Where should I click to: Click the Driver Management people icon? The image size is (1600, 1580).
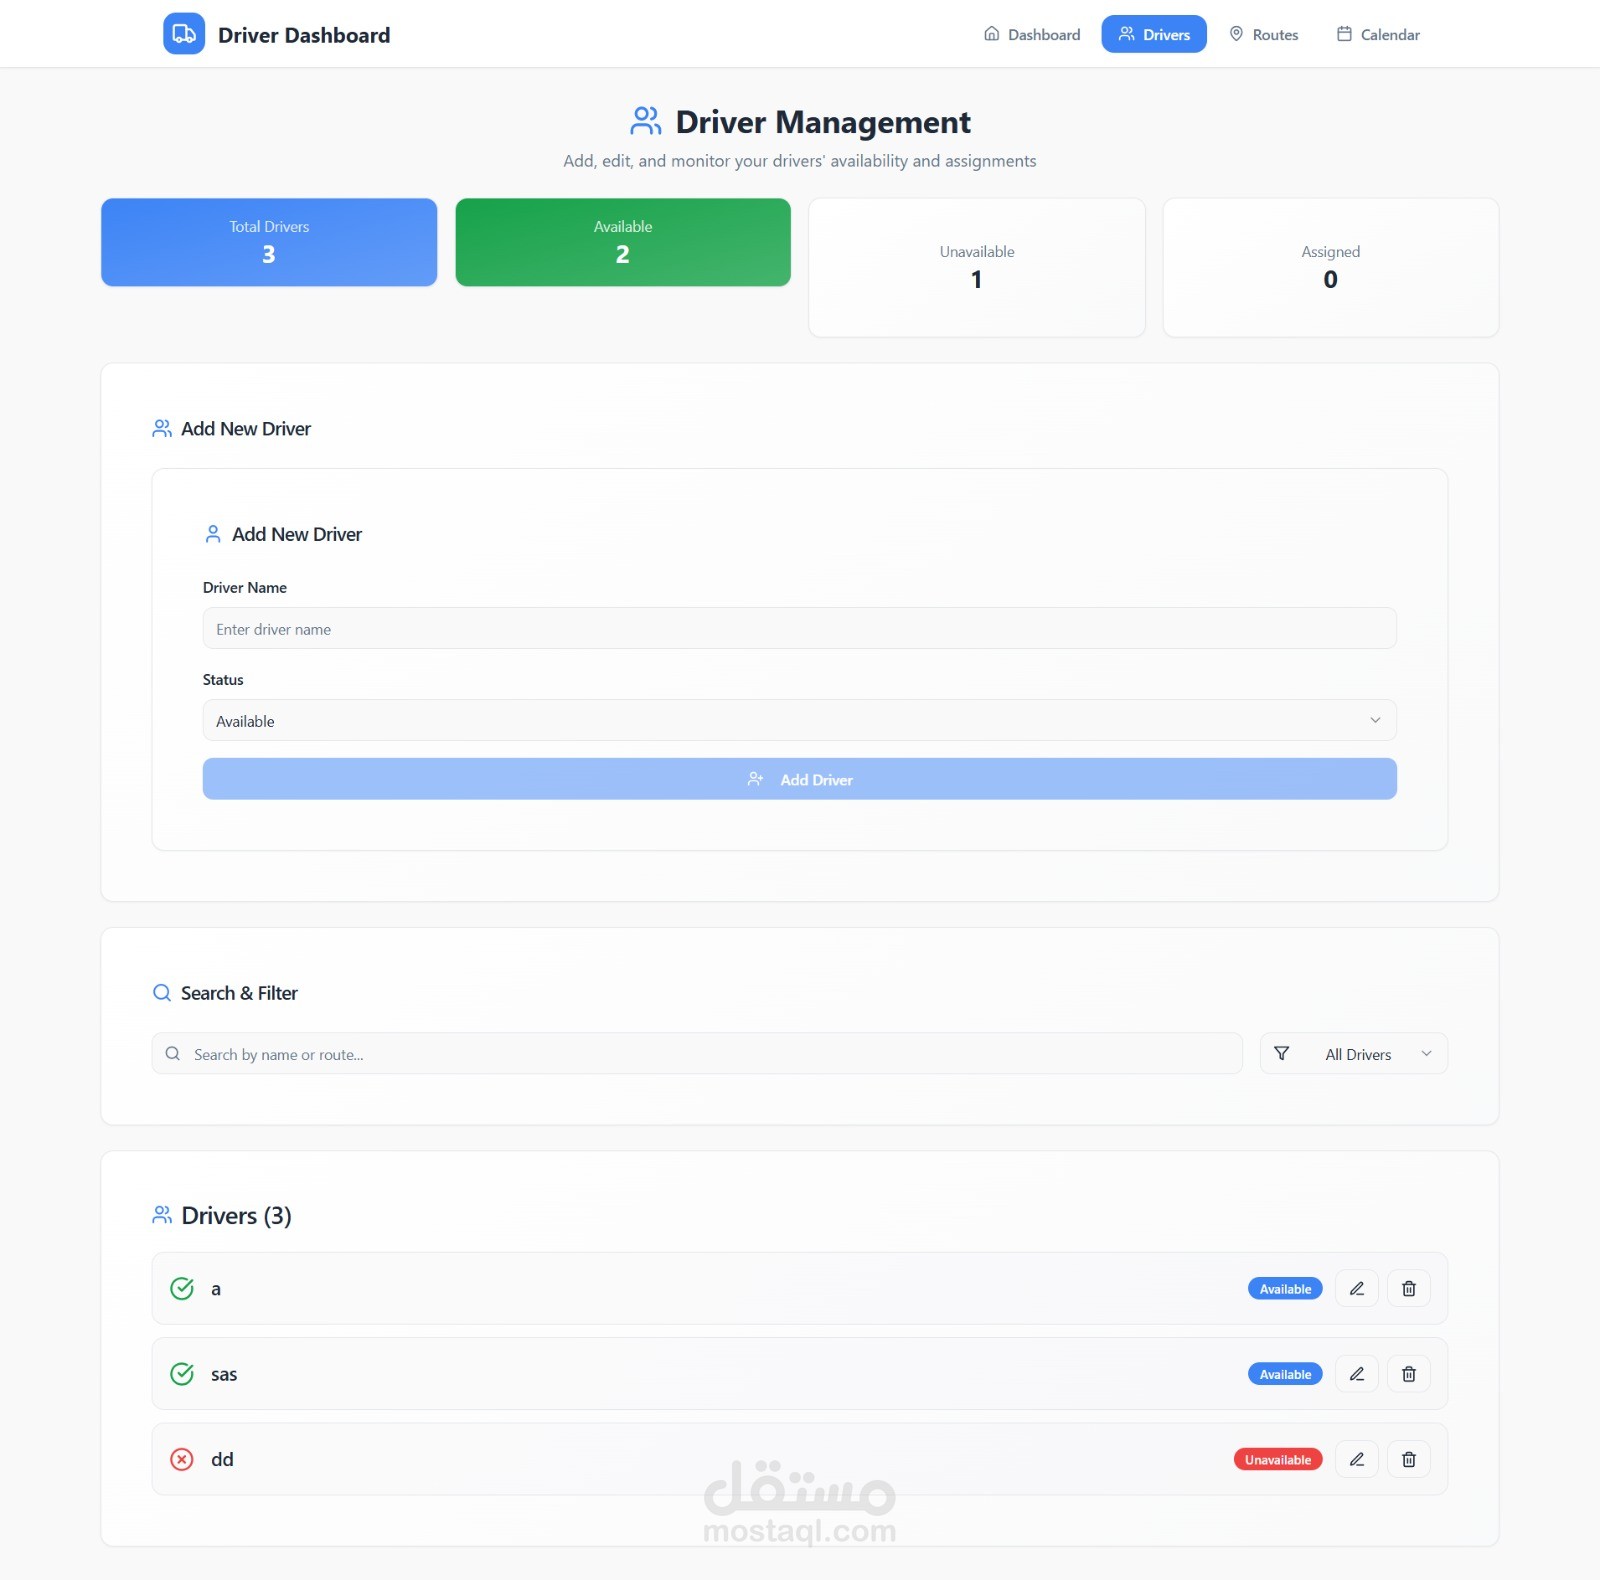[646, 121]
